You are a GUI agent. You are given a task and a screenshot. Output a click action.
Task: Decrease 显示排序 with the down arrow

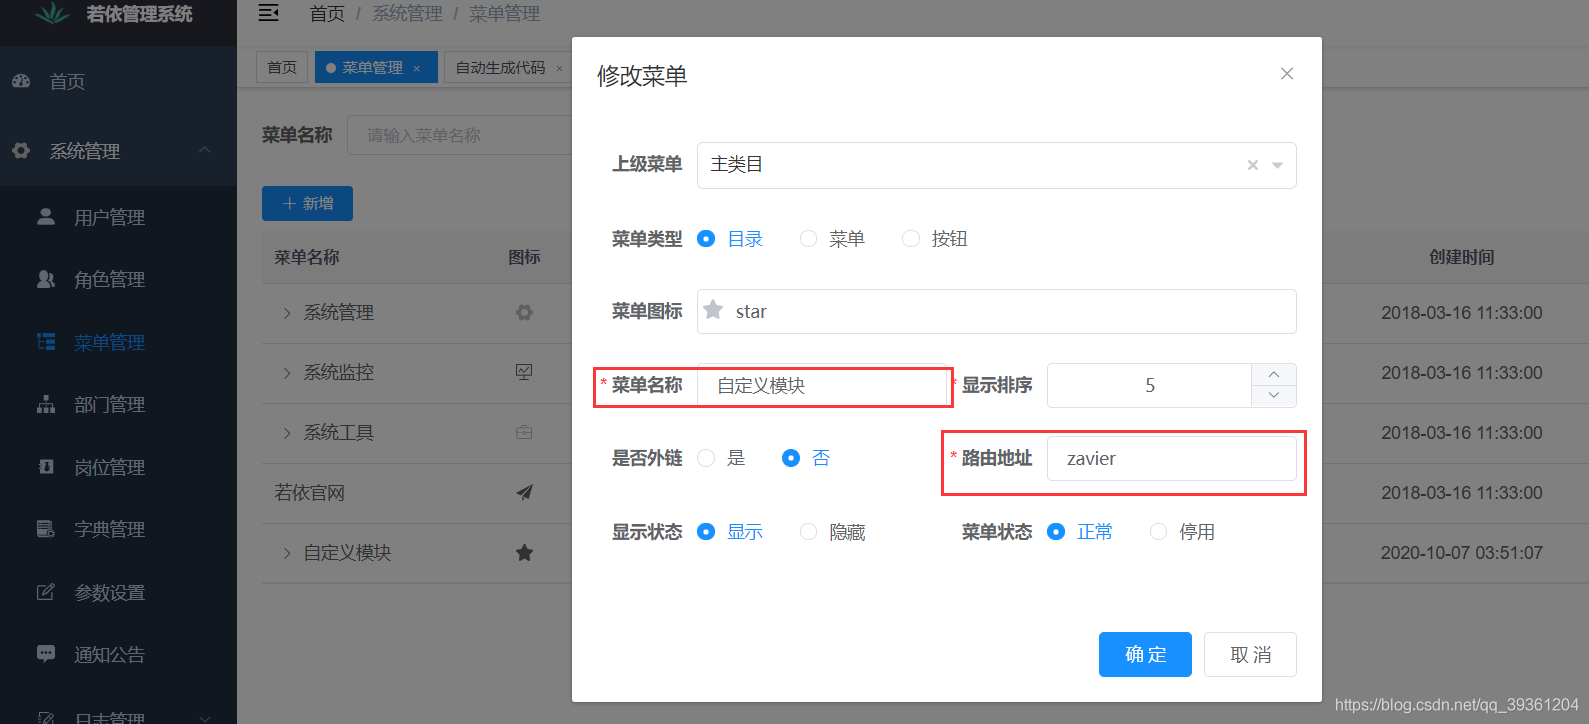[1274, 396]
